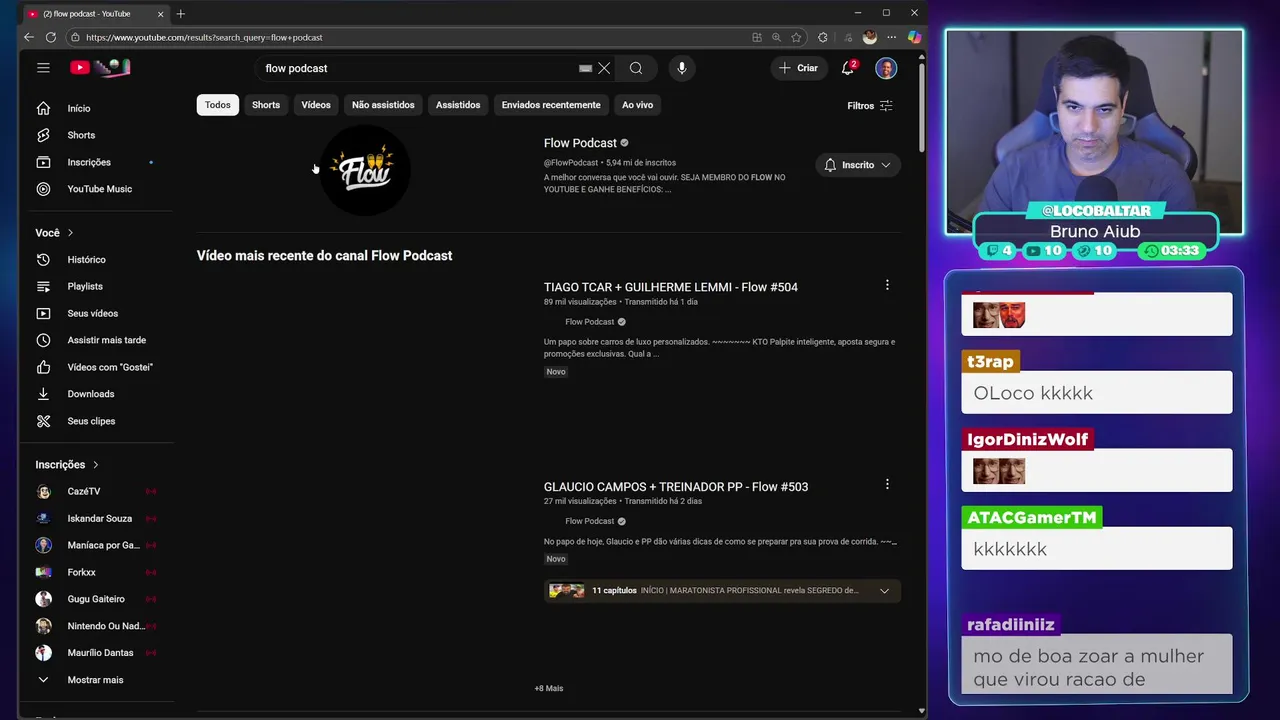Open GLAUCIO CAMPOS + TREINADOR PP video
This screenshot has width=1280, height=720.
coord(675,487)
